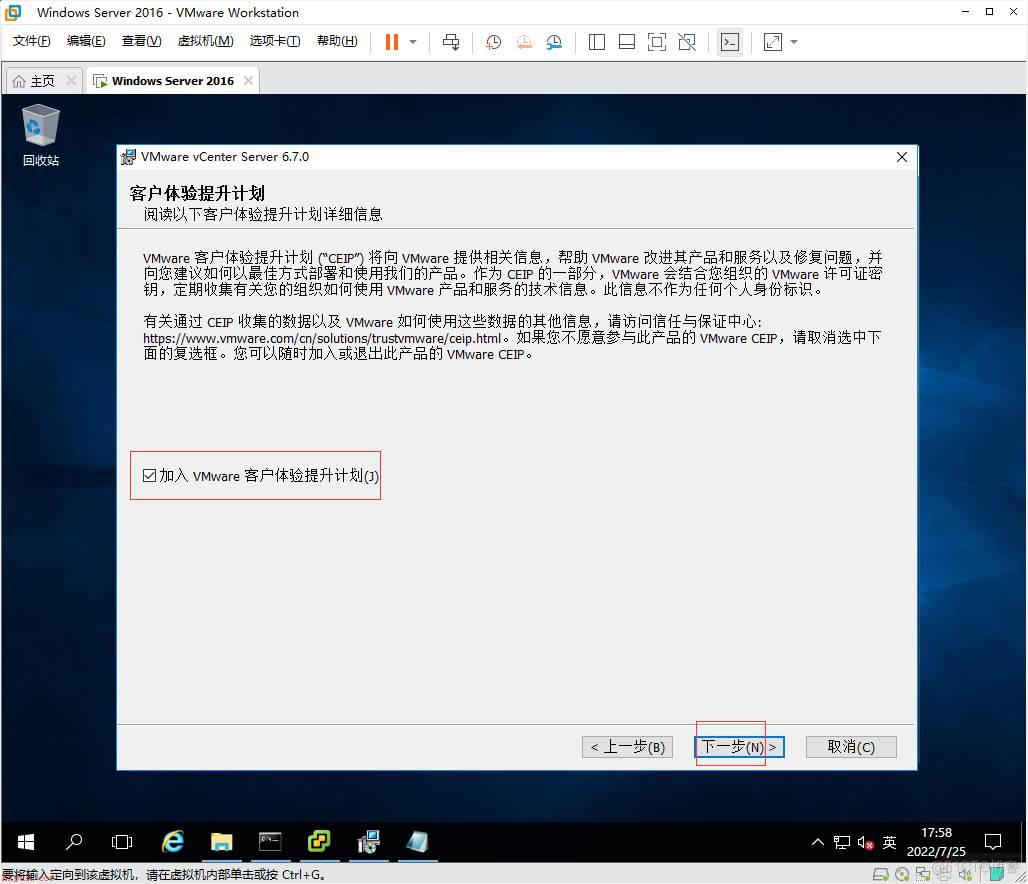The image size is (1028, 884).
Task: Show hidden tray icons chevron
Action: [x=818, y=842]
